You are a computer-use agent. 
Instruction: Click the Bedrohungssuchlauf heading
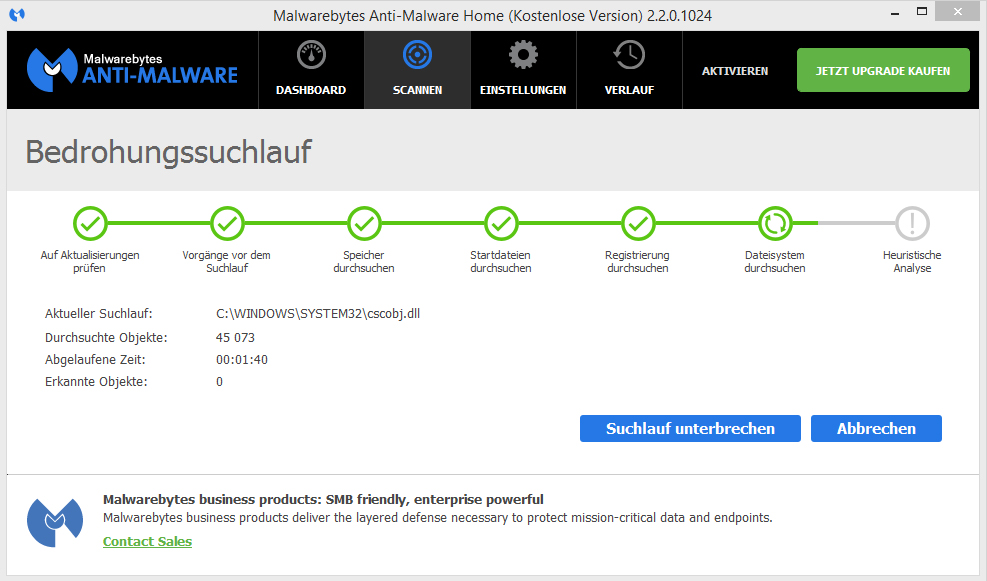[168, 152]
